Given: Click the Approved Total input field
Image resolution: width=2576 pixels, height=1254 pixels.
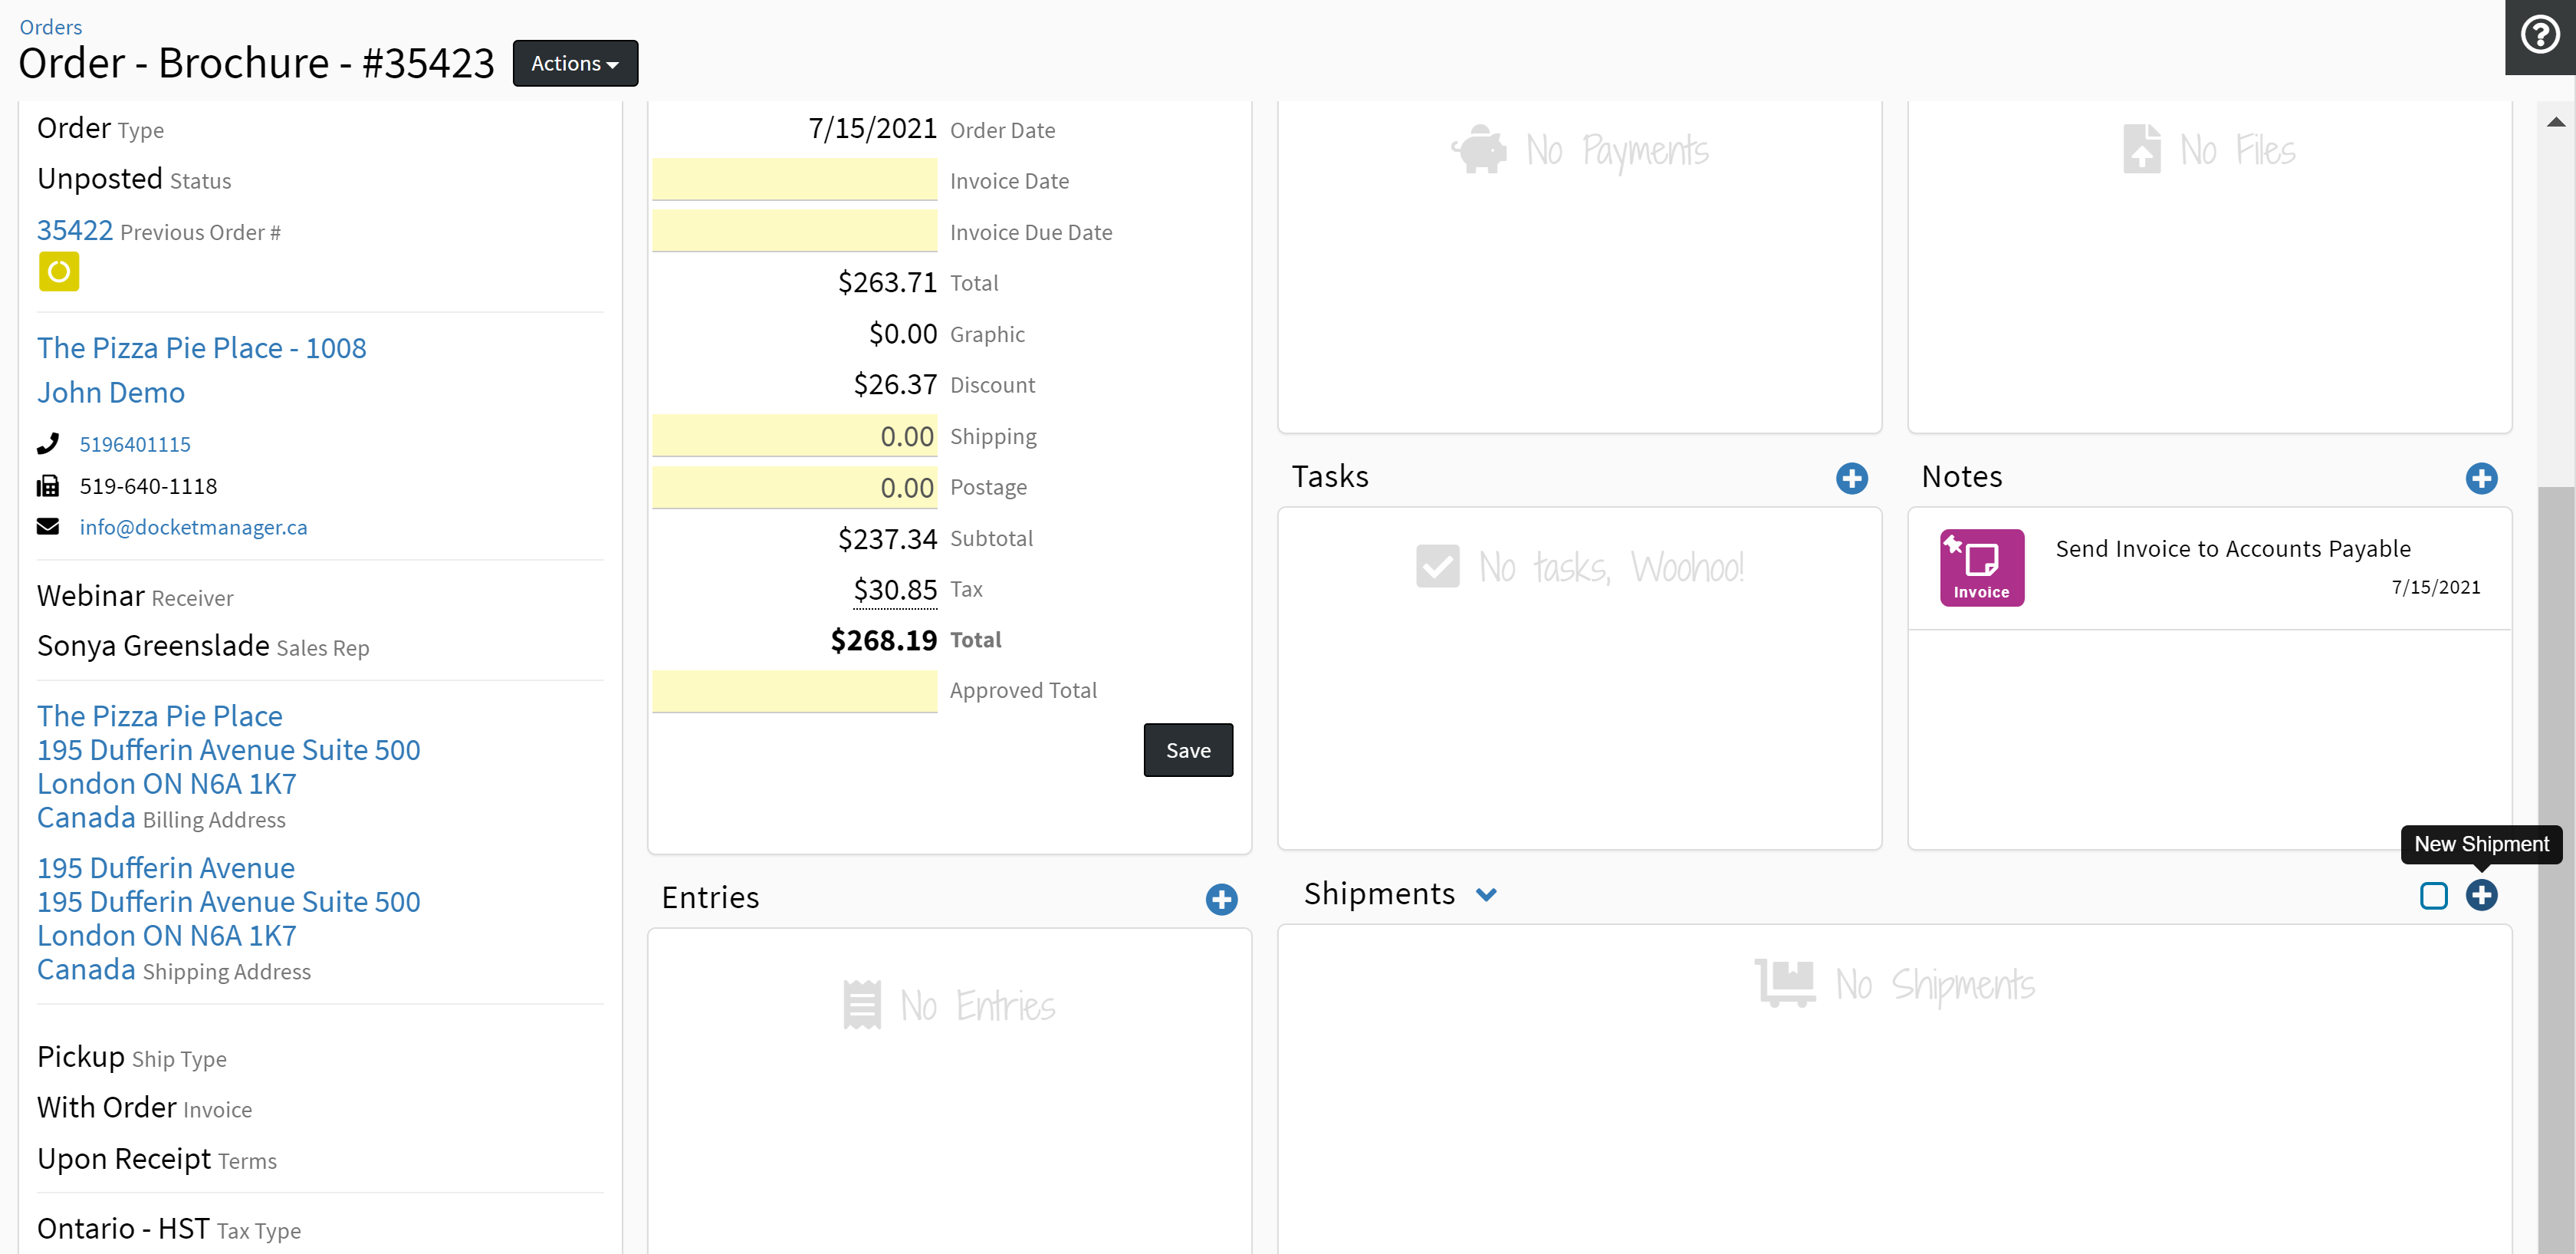Looking at the screenshot, I should [x=794, y=690].
